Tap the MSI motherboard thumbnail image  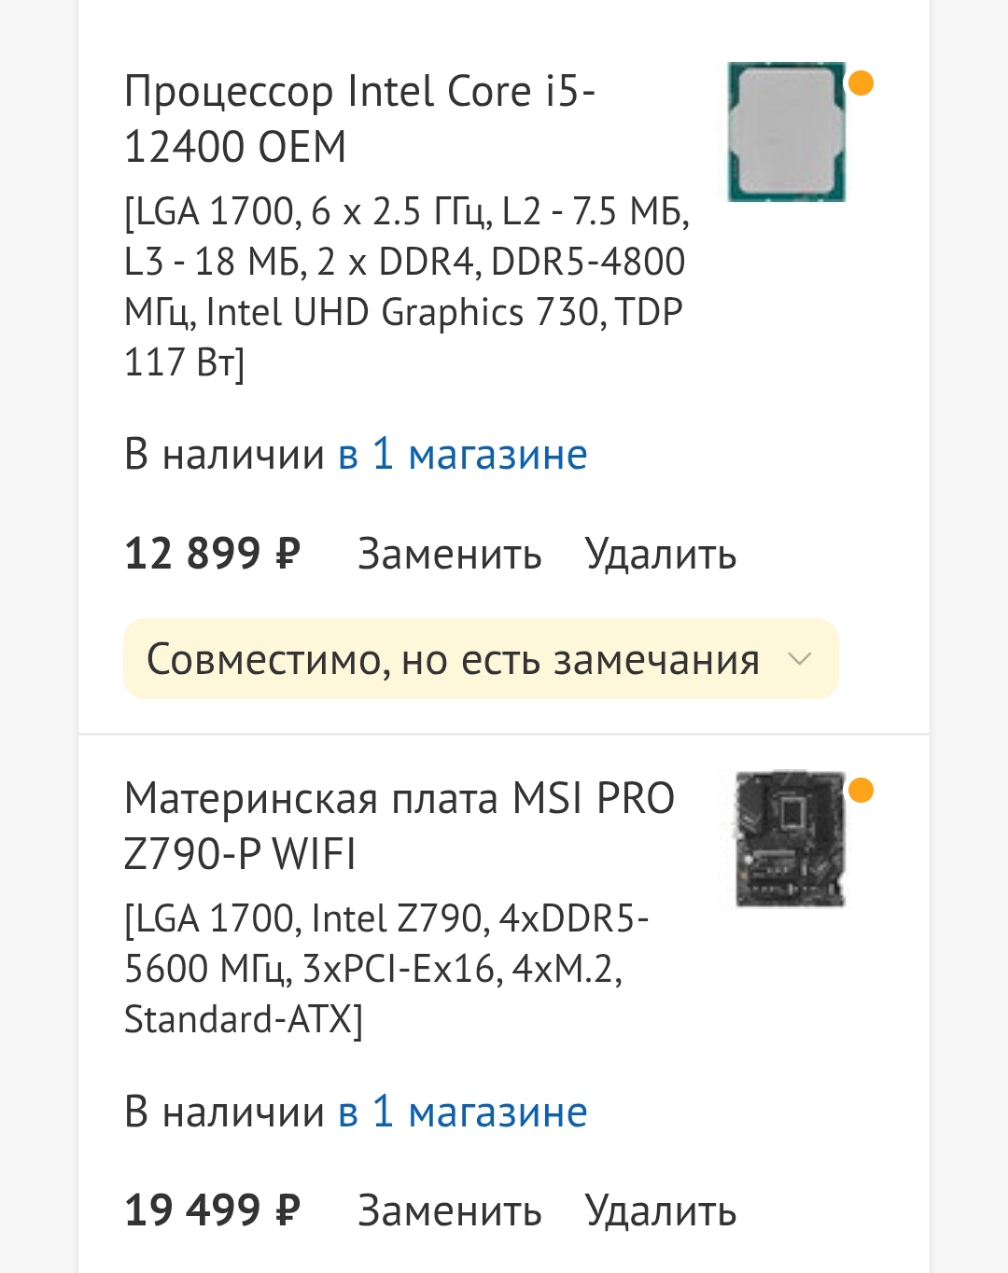point(790,839)
